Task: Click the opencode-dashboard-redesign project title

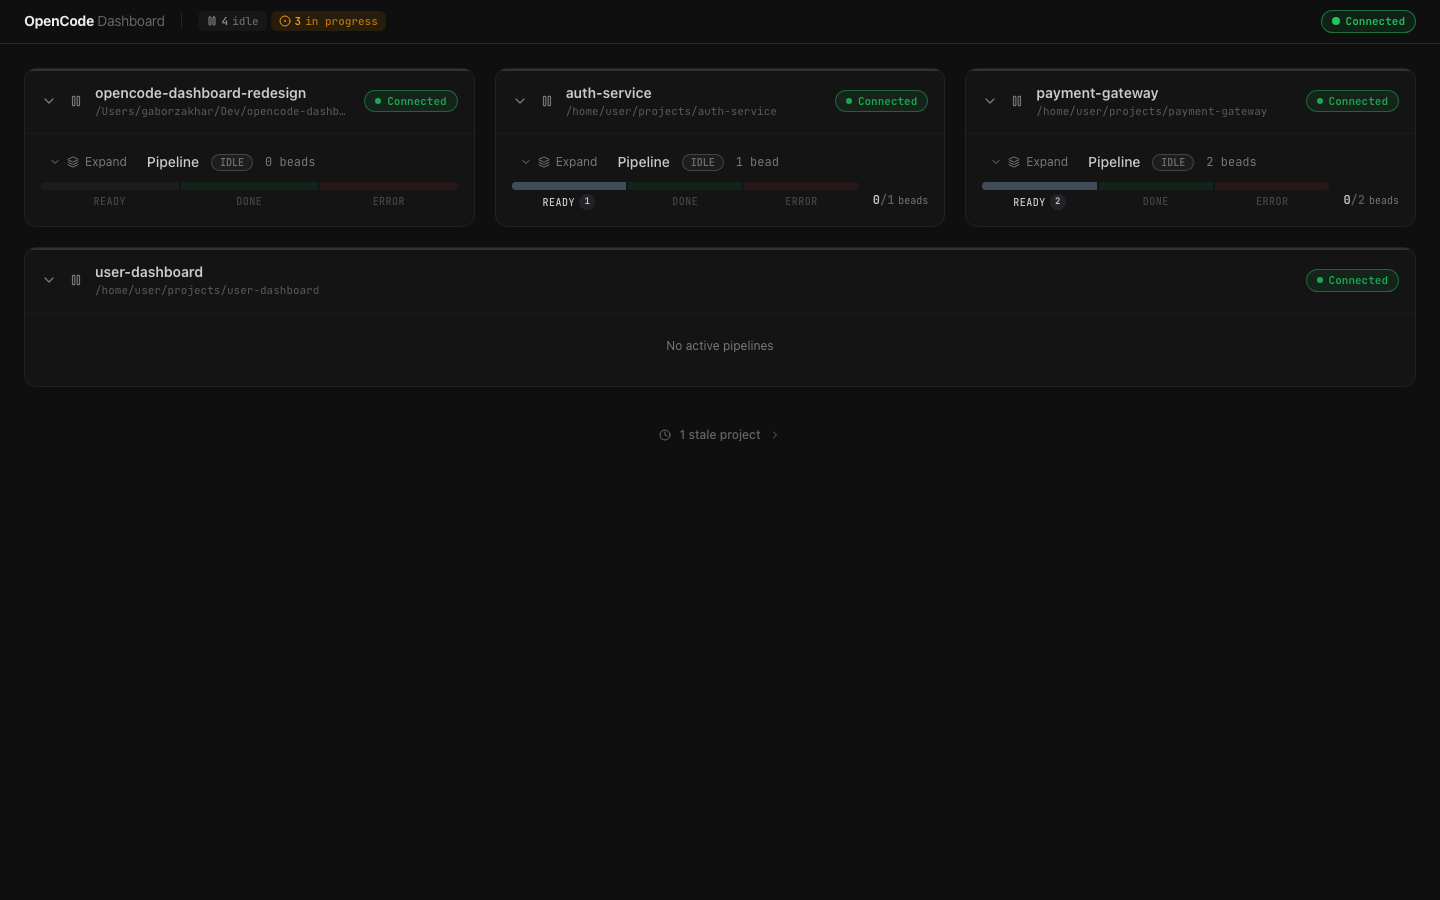Action: coord(201,93)
